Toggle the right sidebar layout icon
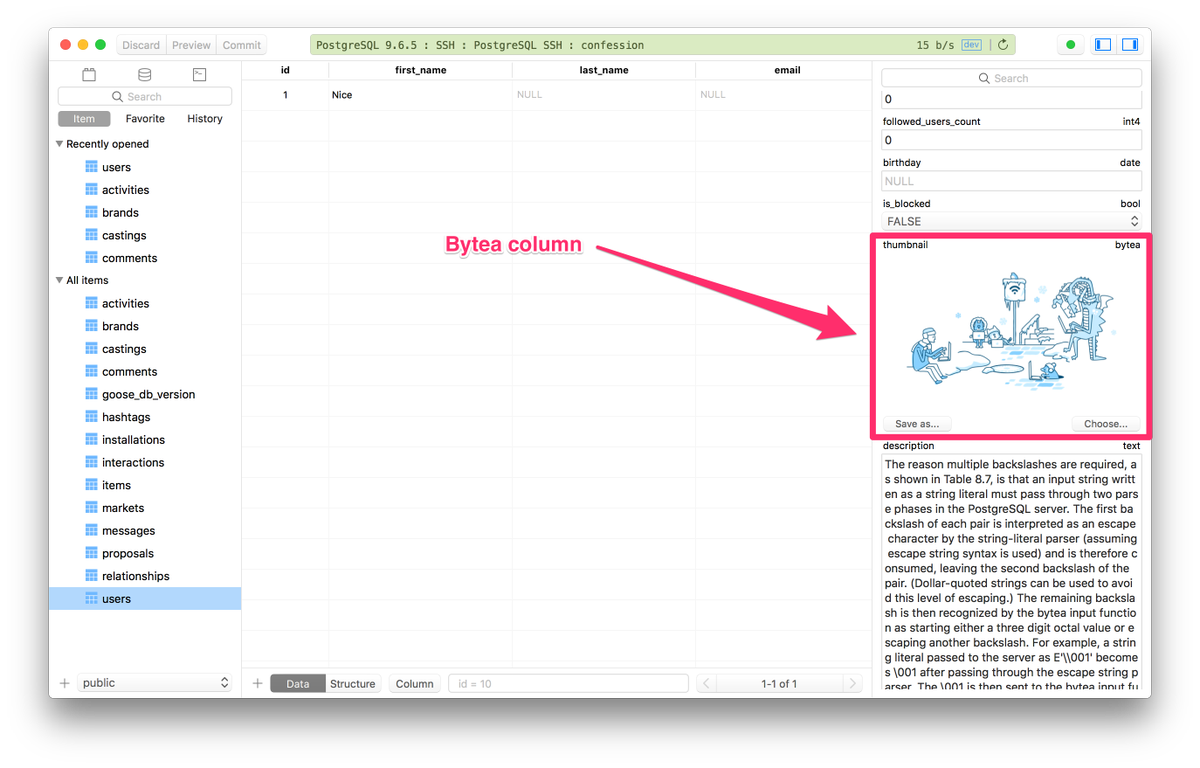 pos(1130,44)
